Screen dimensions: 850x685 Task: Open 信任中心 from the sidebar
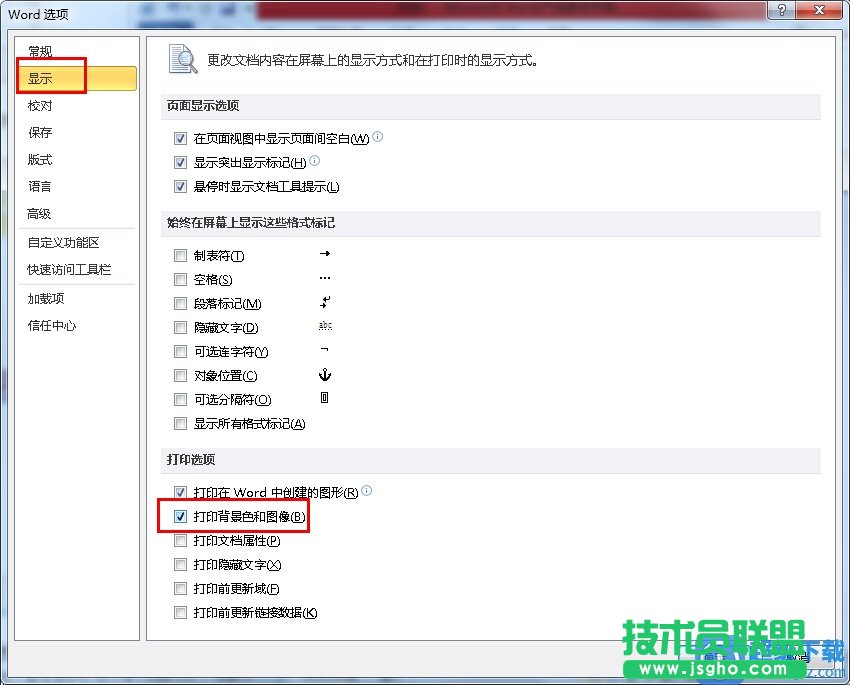52,326
